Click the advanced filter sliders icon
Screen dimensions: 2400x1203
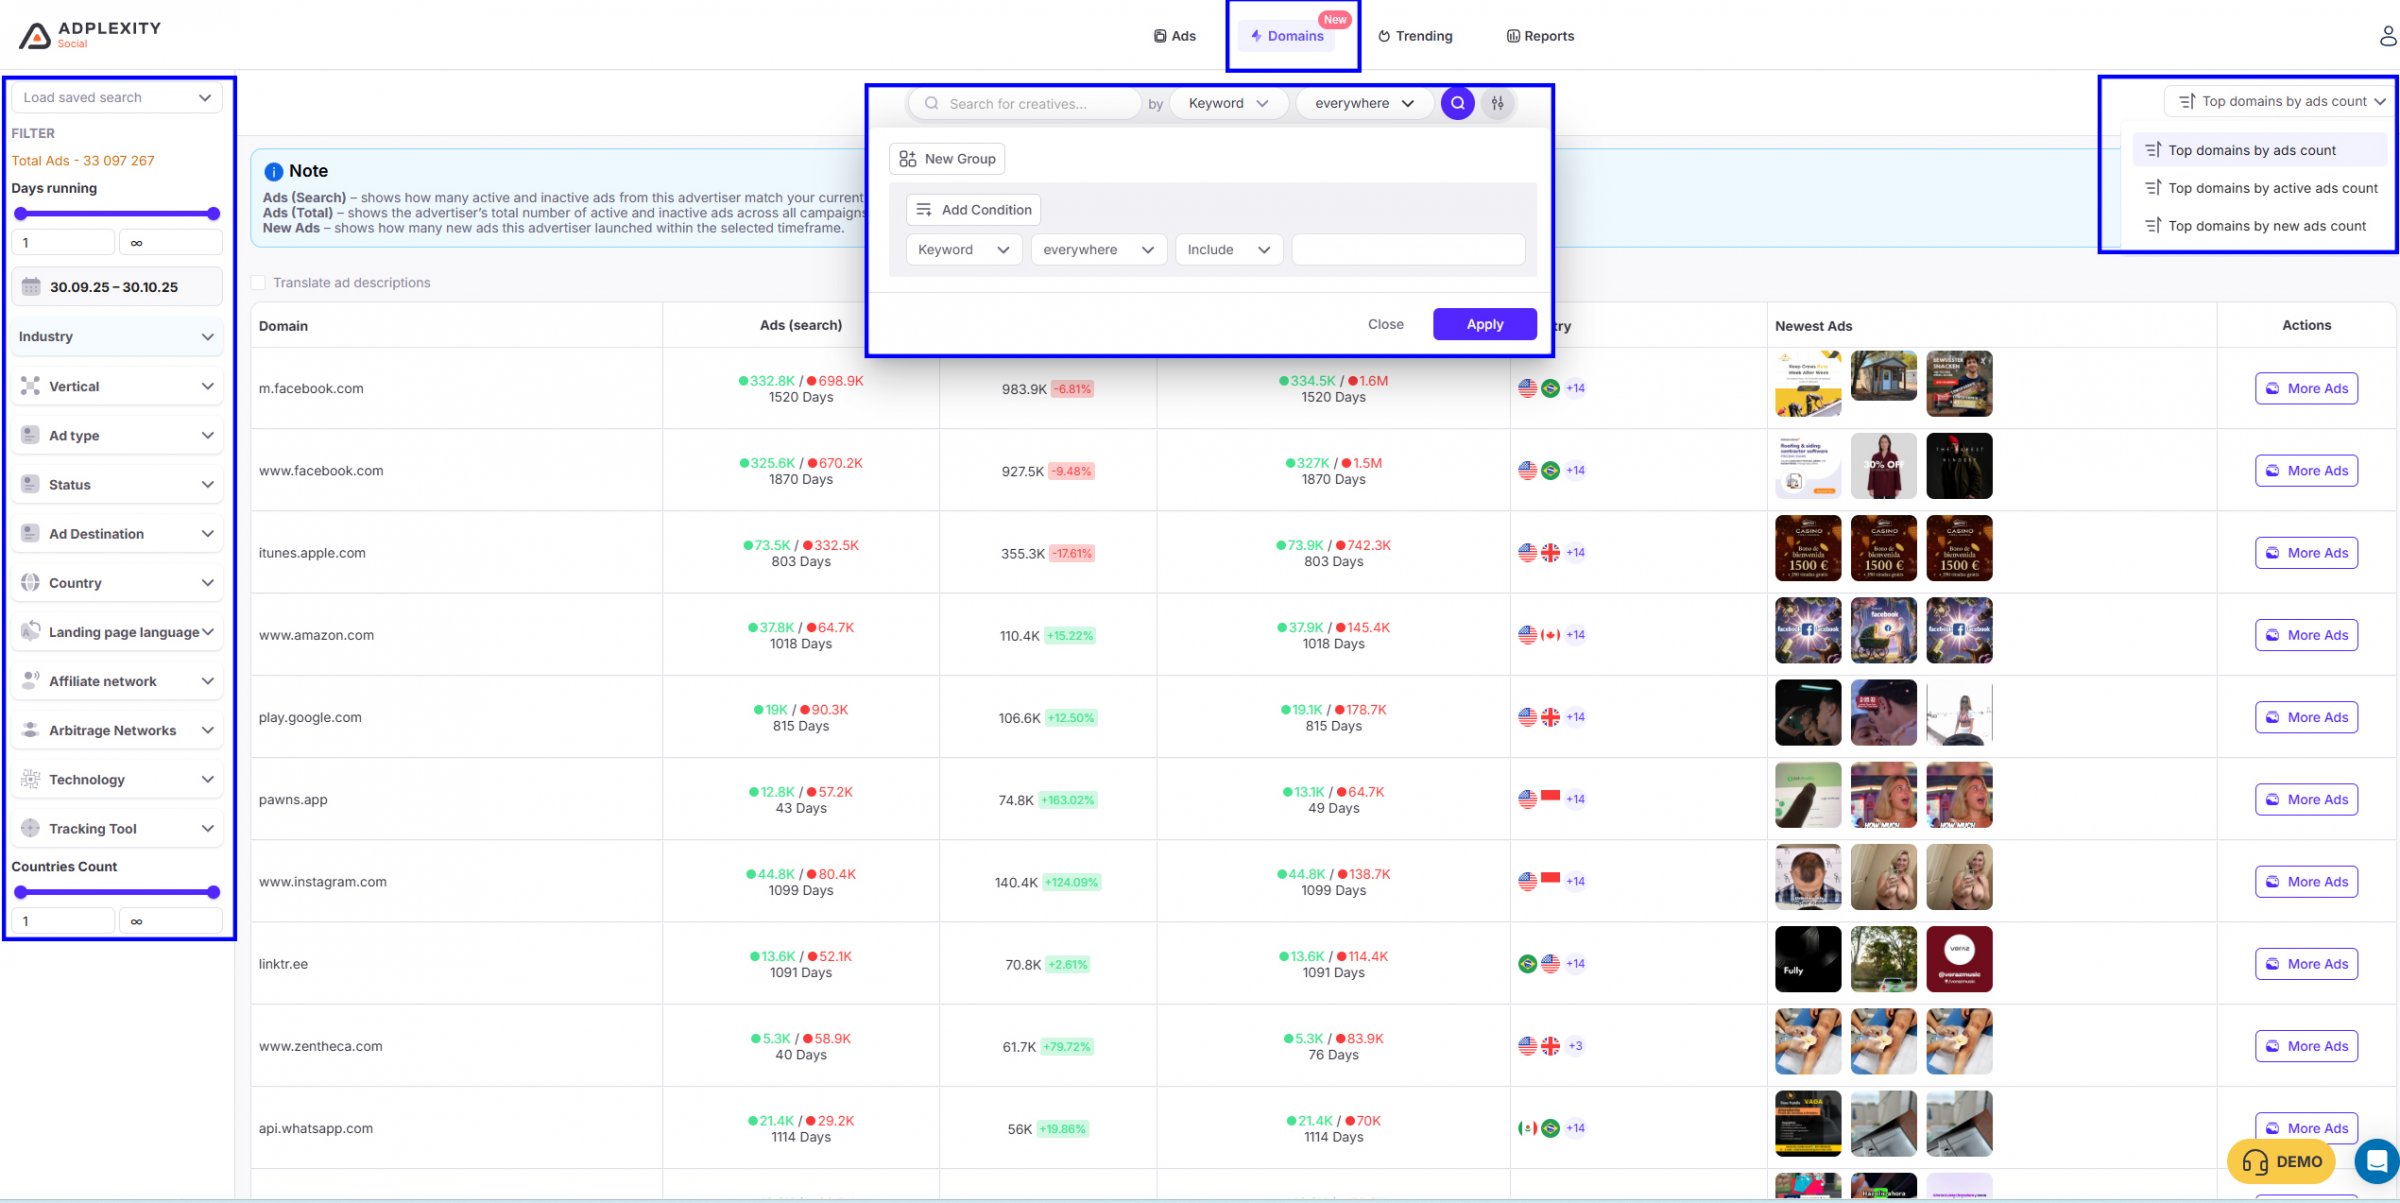[1497, 103]
